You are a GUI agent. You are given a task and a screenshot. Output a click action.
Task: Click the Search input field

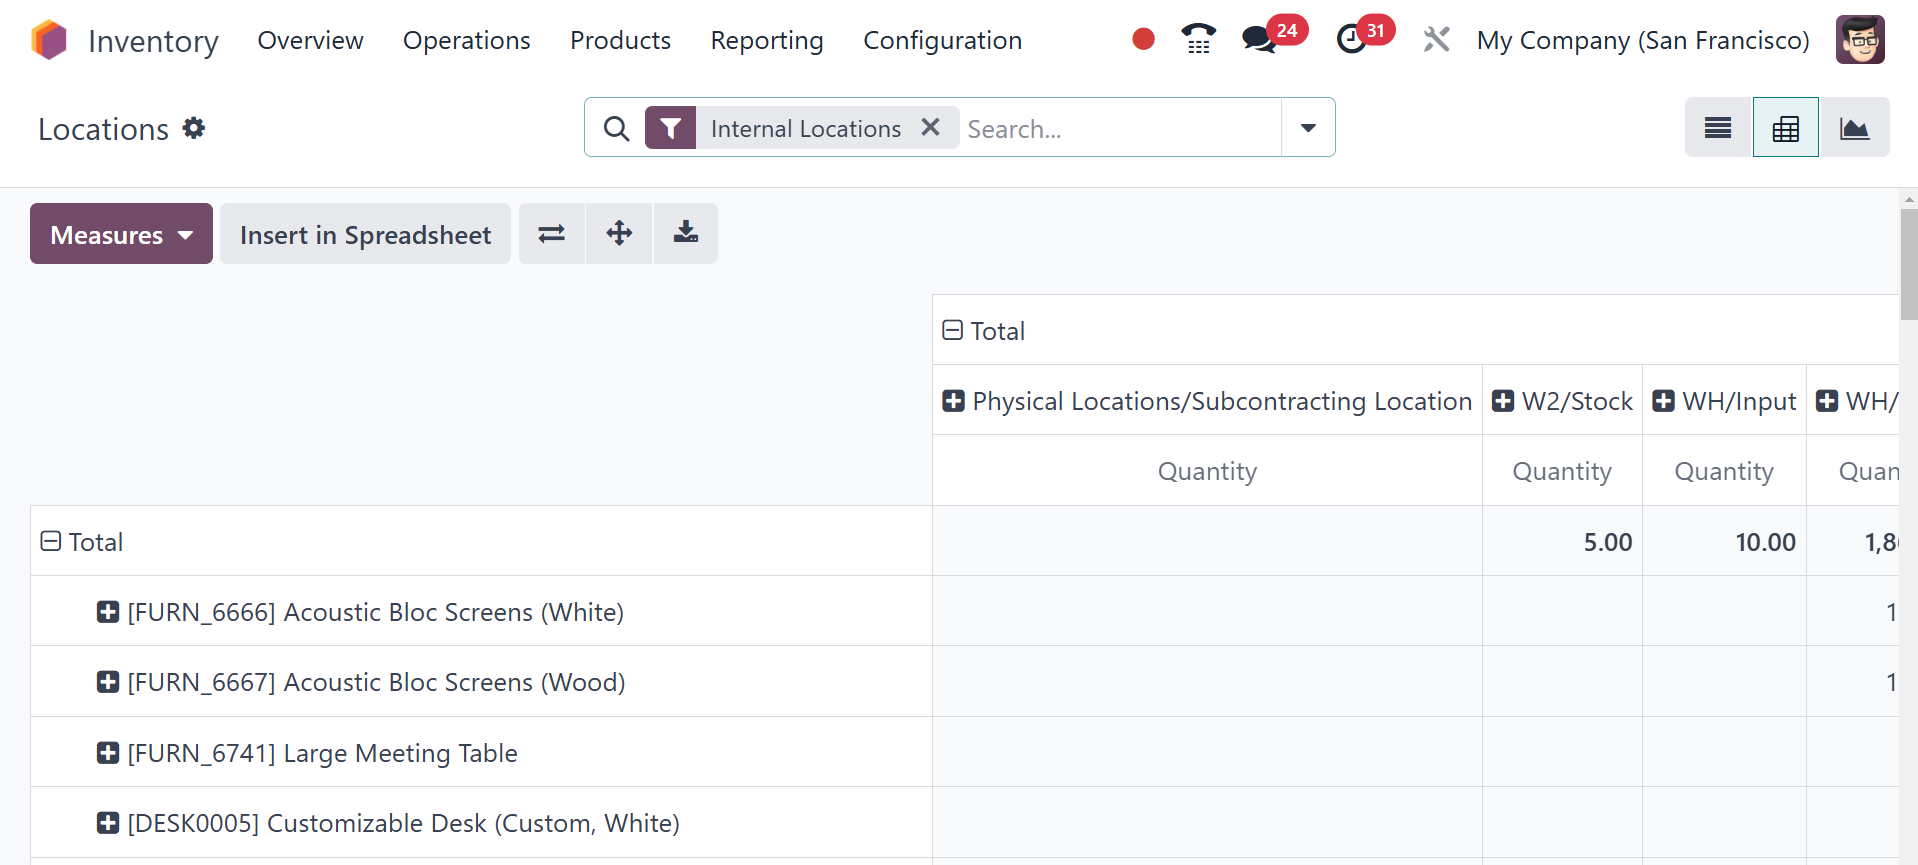(1118, 129)
